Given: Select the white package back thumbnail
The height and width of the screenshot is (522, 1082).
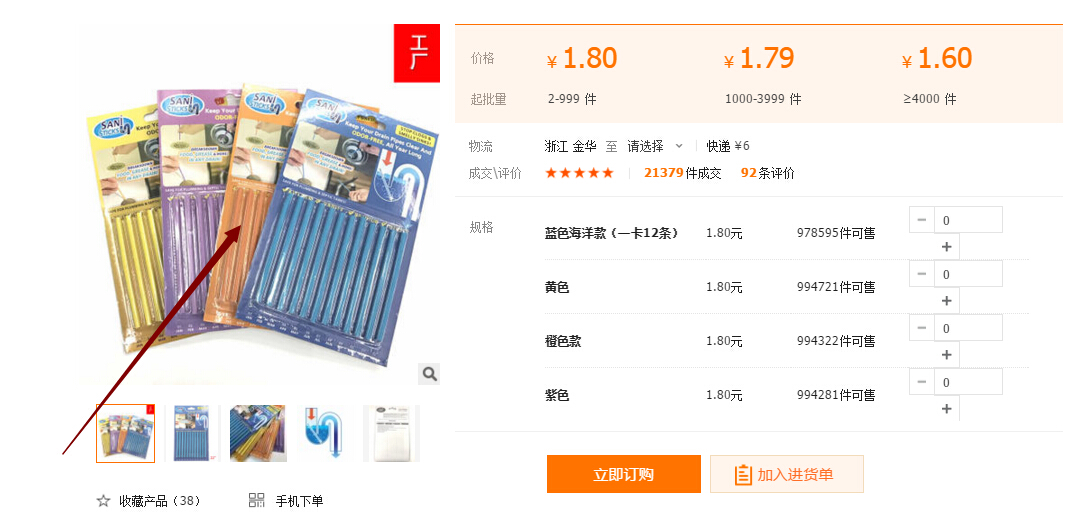Looking at the screenshot, I should (391, 434).
